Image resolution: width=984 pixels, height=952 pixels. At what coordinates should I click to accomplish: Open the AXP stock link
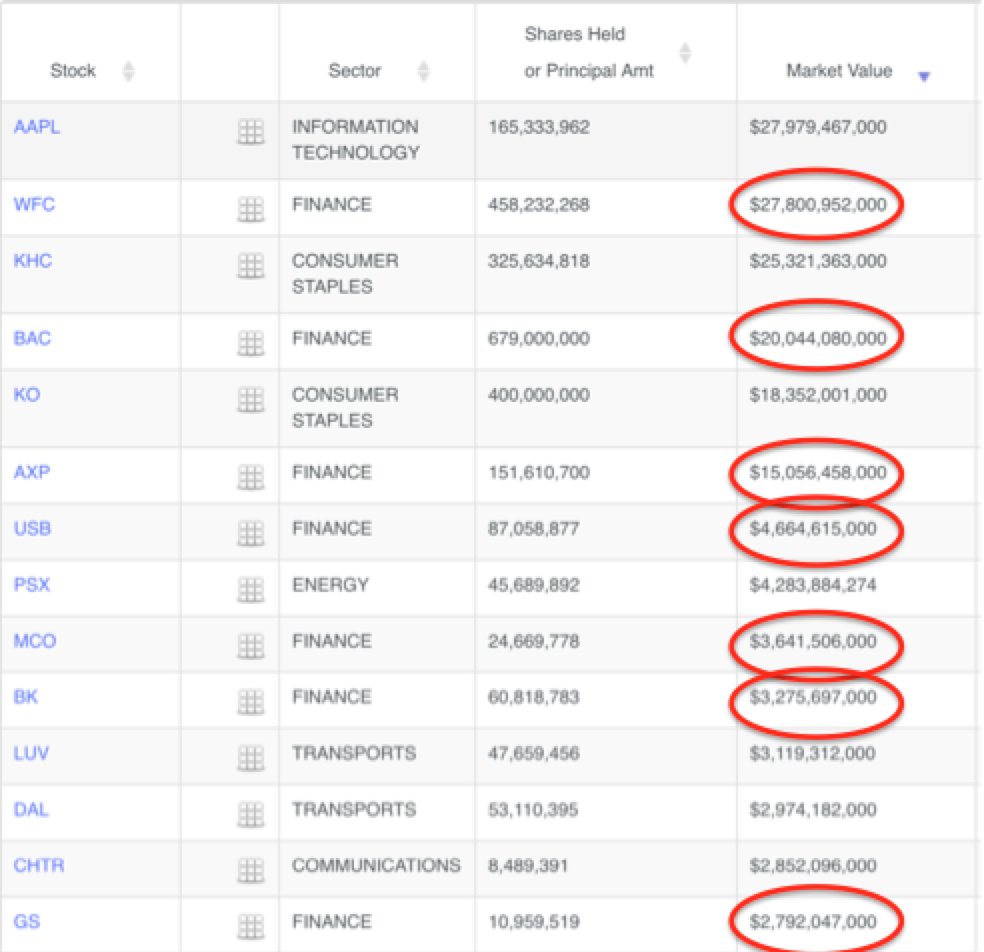(32, 472)
